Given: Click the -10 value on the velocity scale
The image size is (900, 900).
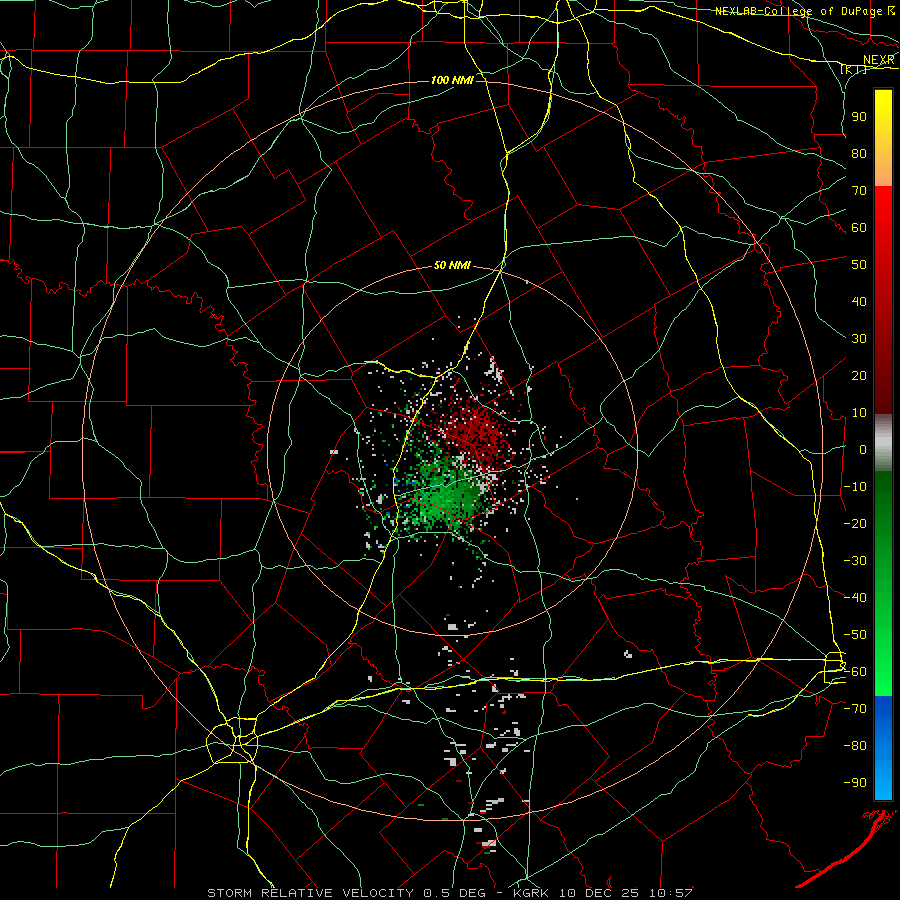Looking at the screenshot, I should [855, 487].
